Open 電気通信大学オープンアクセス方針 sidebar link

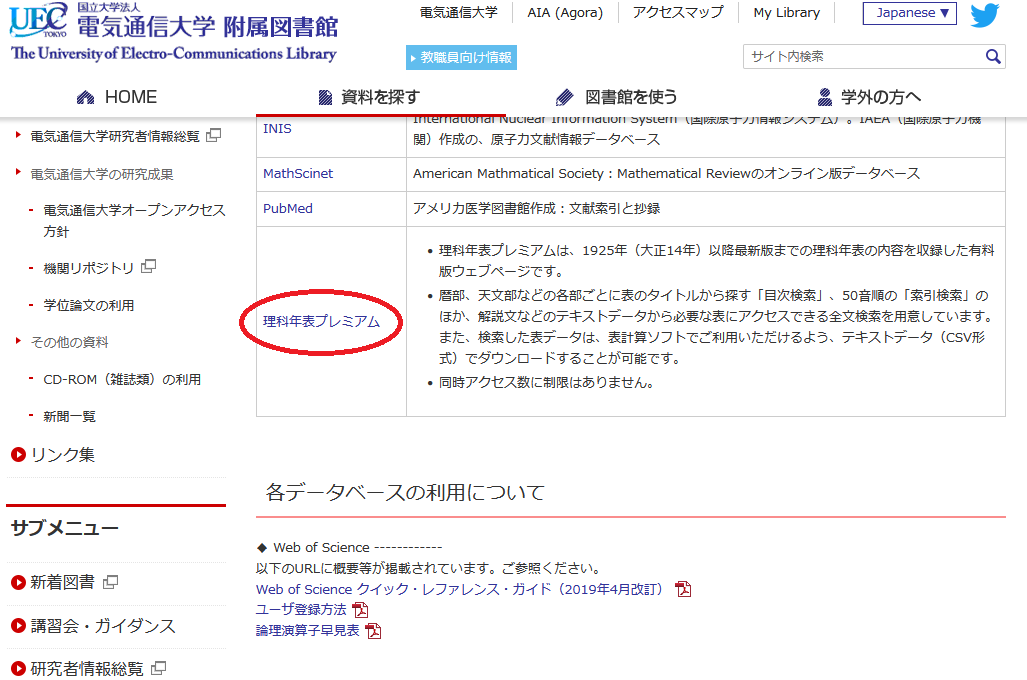(x=134, y=221)
